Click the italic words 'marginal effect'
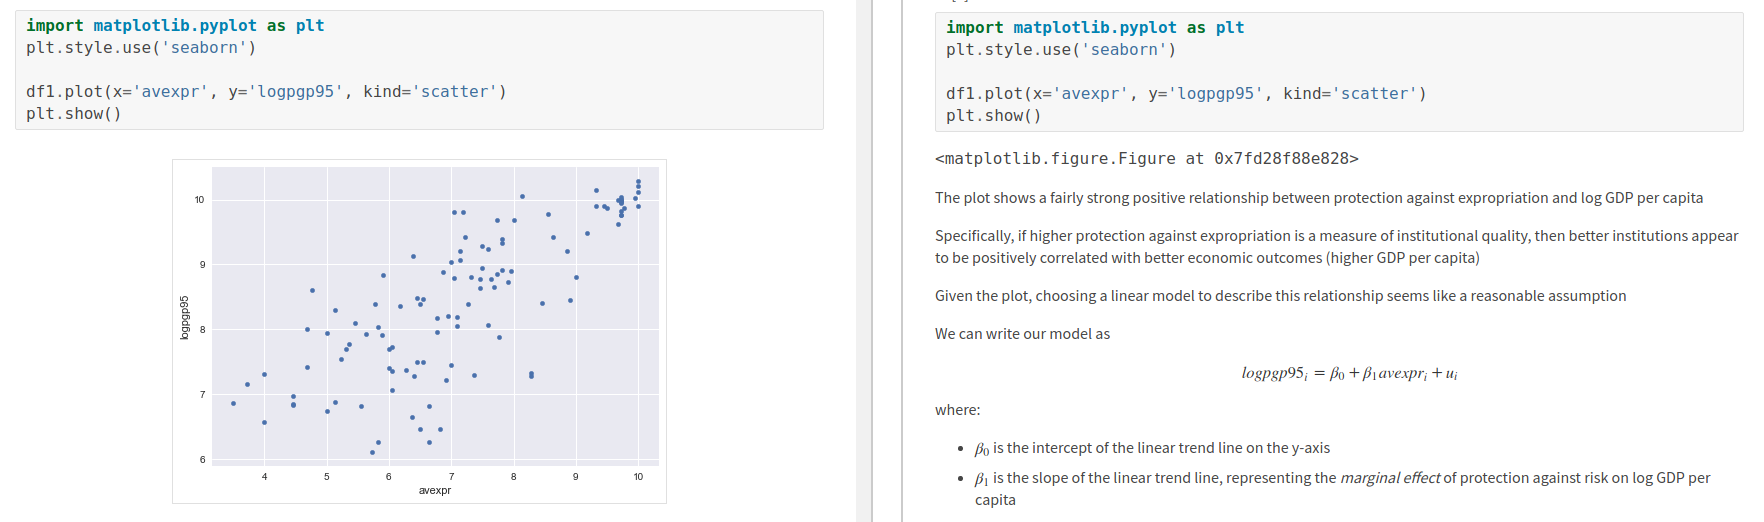 [x=1390, y=478]
